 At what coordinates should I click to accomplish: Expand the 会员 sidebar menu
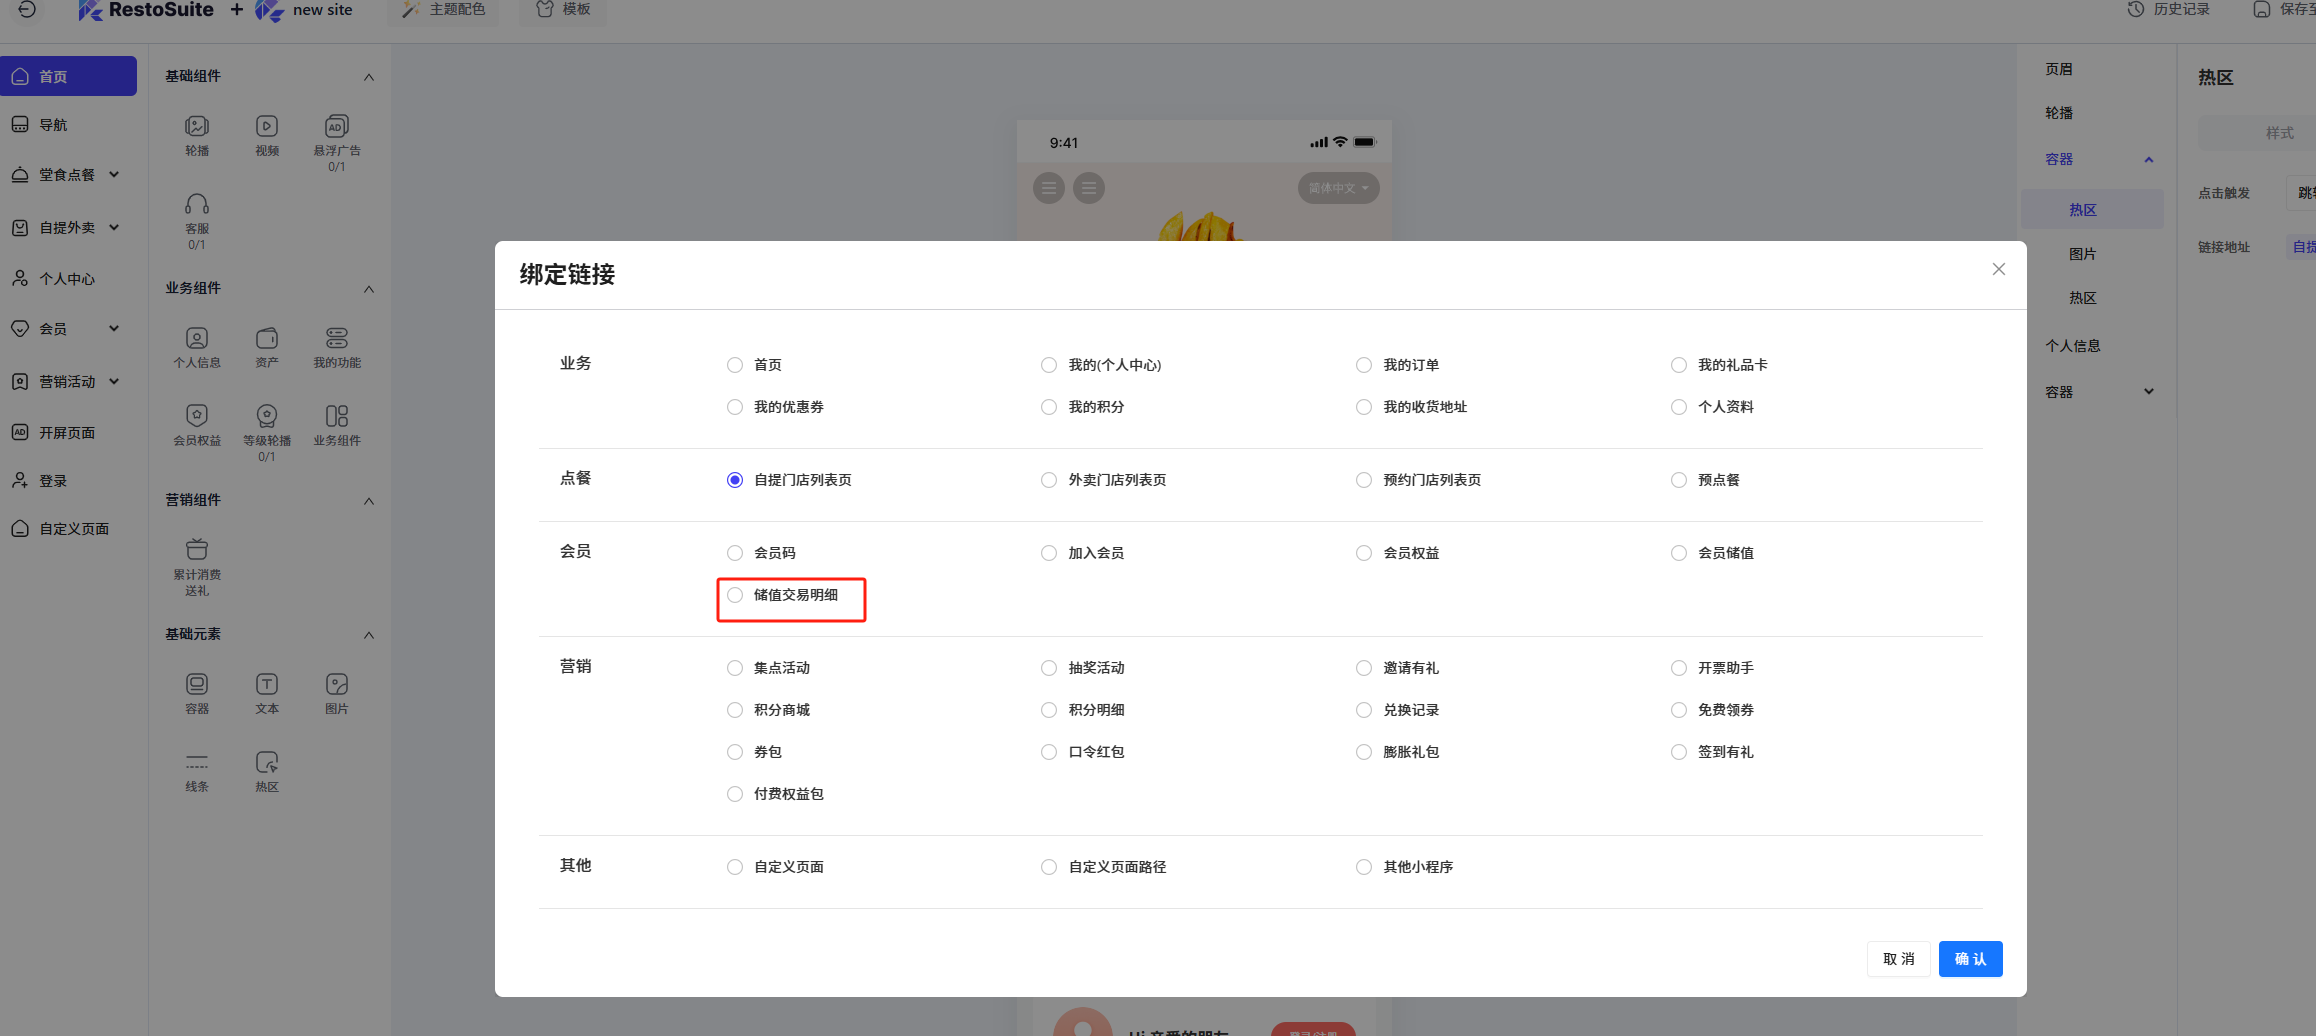pyautogui.click(x=114, y=328)
